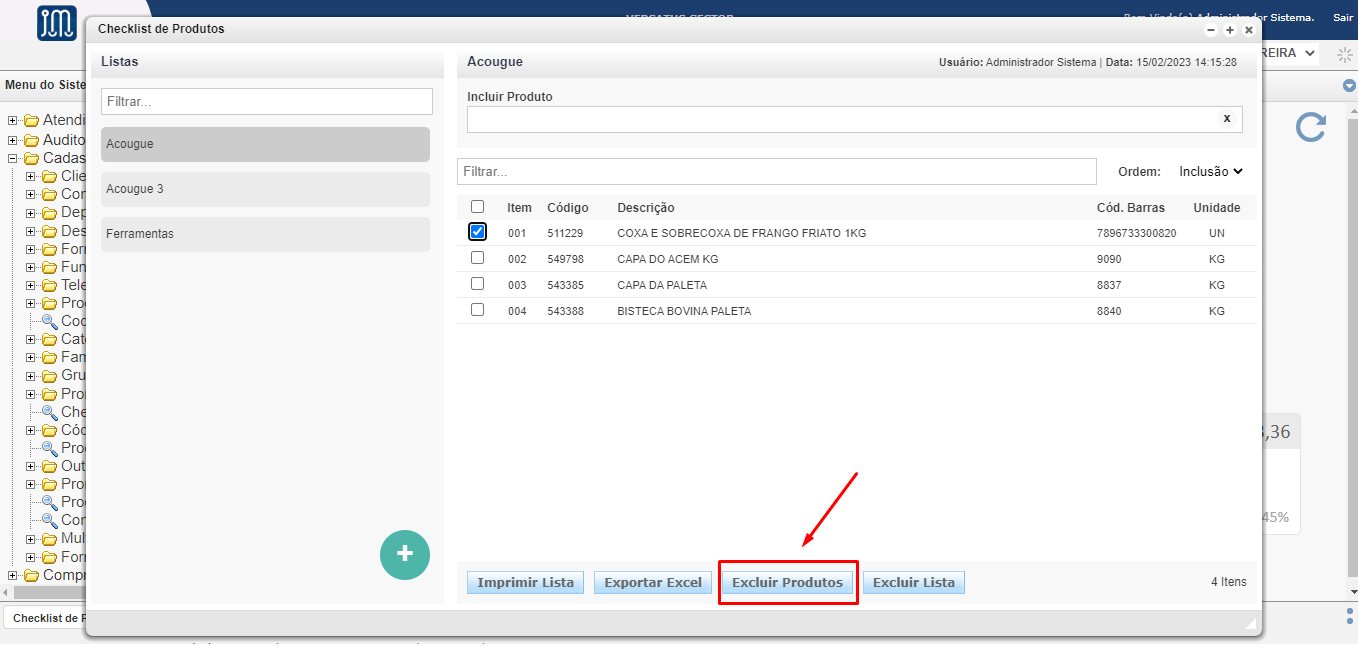The width and height of the screenshot is (1365, 656).
Task: Uncheck the COXA E SOBRECOXA product checkbox
Action: tap(477, 232)
